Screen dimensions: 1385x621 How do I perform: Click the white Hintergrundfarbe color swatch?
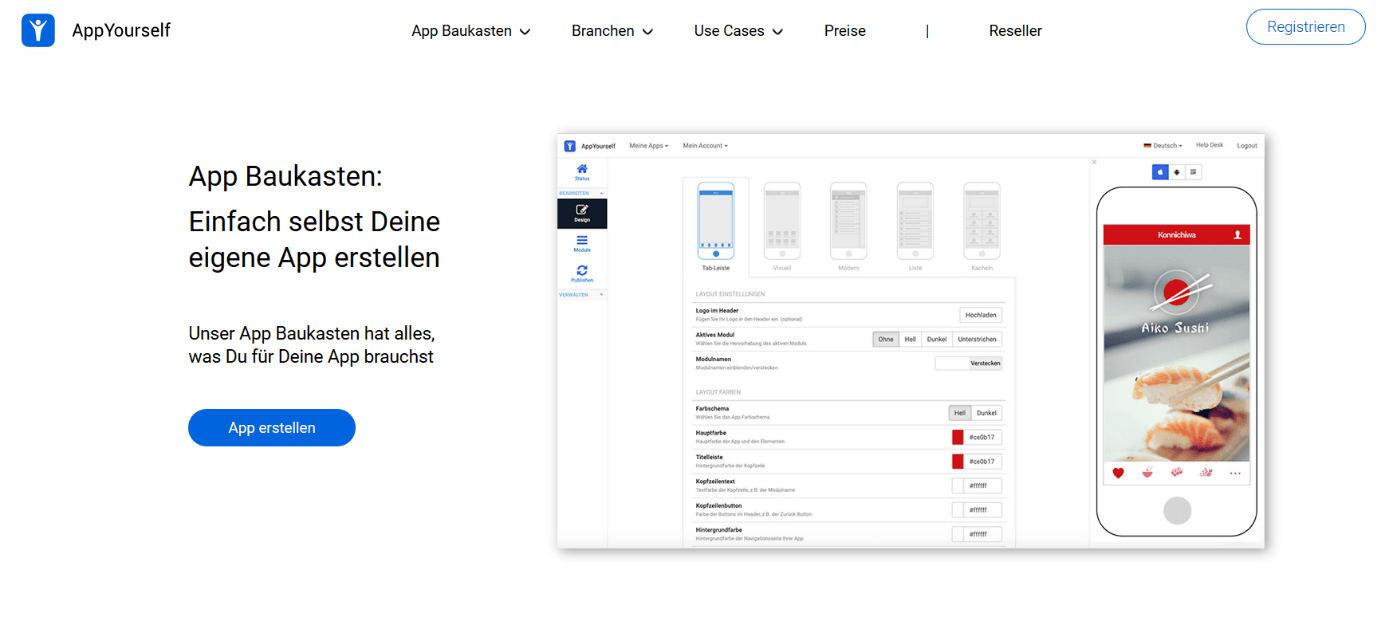pyautogui.click(x=958, y=534)
